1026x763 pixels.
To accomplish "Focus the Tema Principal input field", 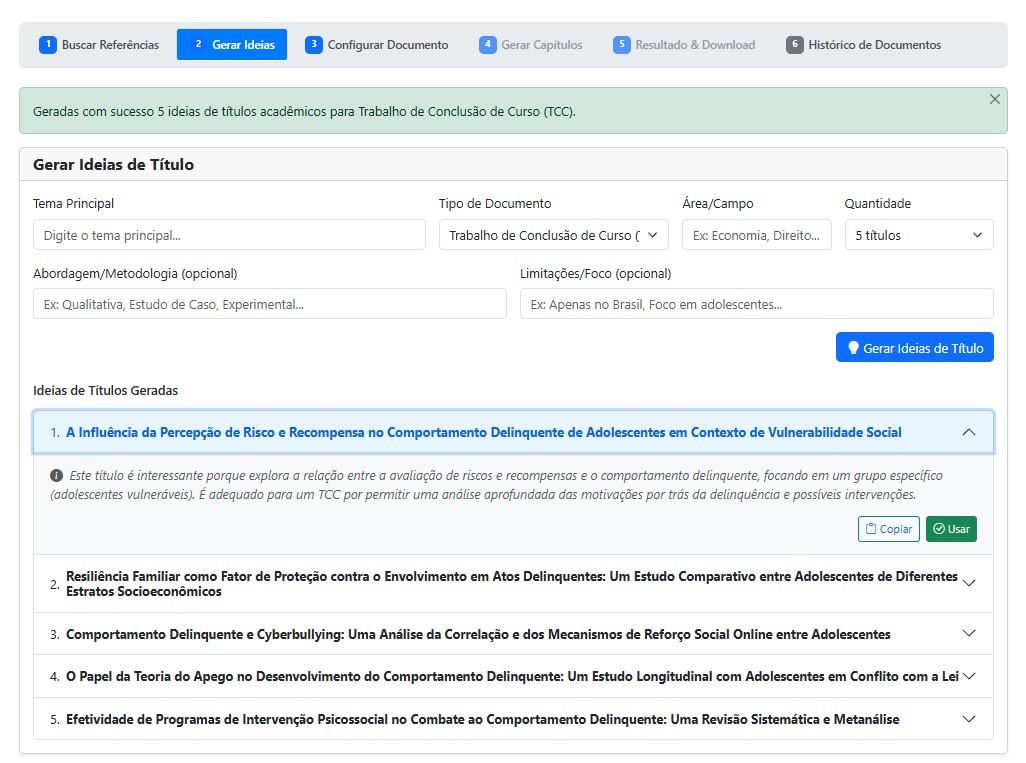I will coord(229,235).
